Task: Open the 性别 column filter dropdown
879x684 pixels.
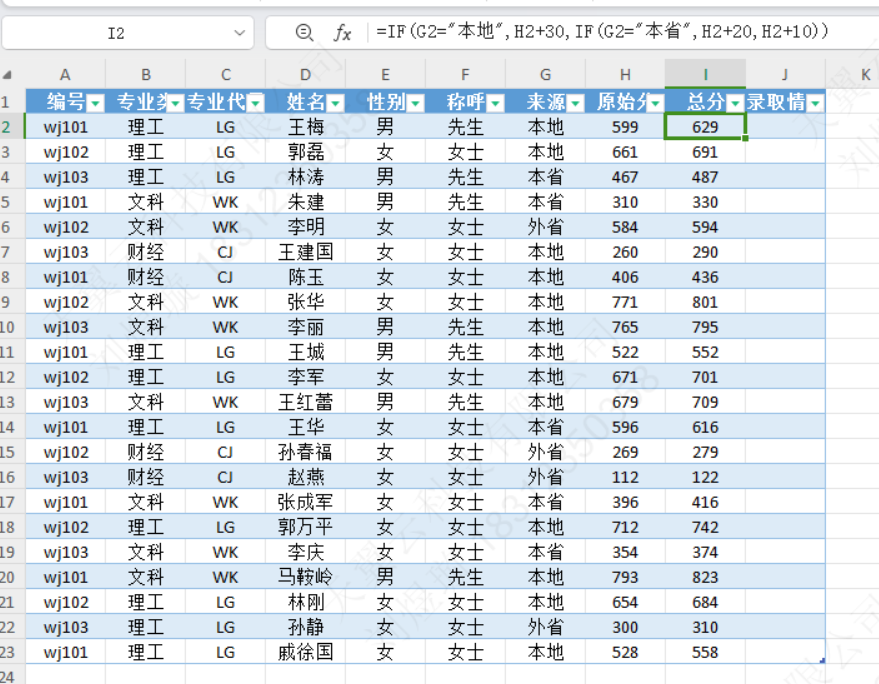Action: (x=416, y=103)
